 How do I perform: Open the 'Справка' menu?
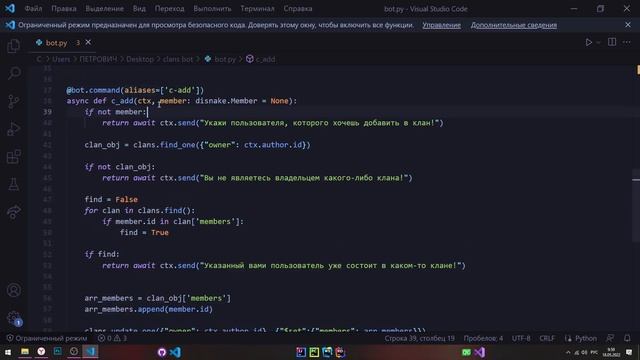(x=298, y=9)
